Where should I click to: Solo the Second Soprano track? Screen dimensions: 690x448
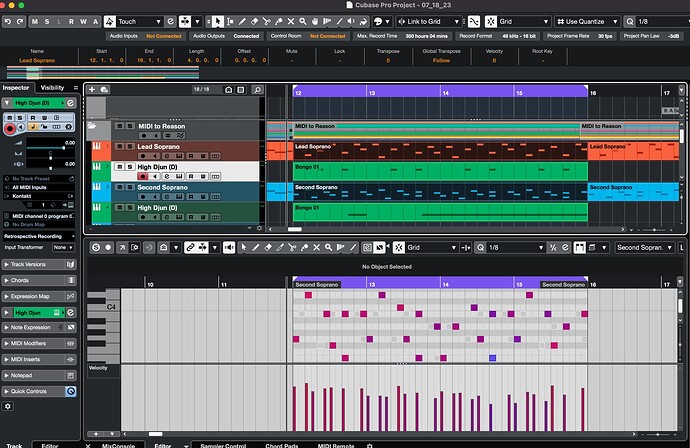(128, 189)
